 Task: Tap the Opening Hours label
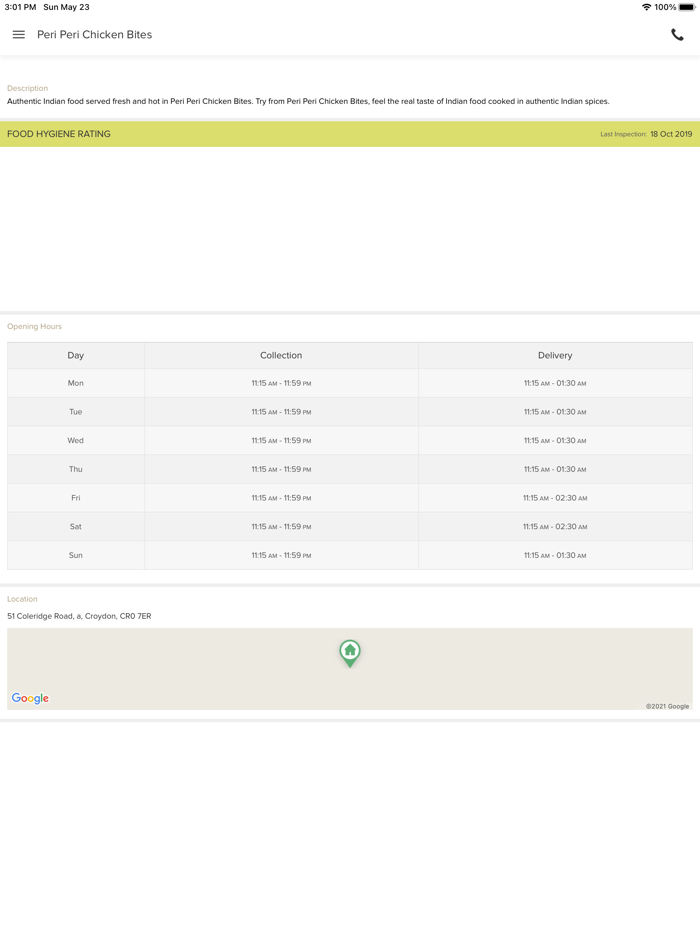point(35,326)
